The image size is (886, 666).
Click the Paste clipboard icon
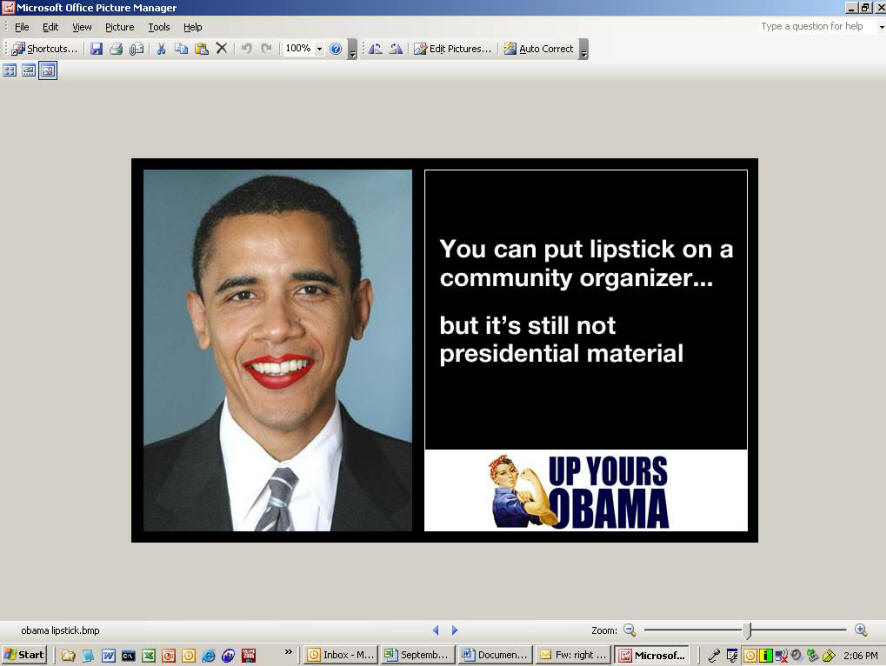click(x=201, y=48)
